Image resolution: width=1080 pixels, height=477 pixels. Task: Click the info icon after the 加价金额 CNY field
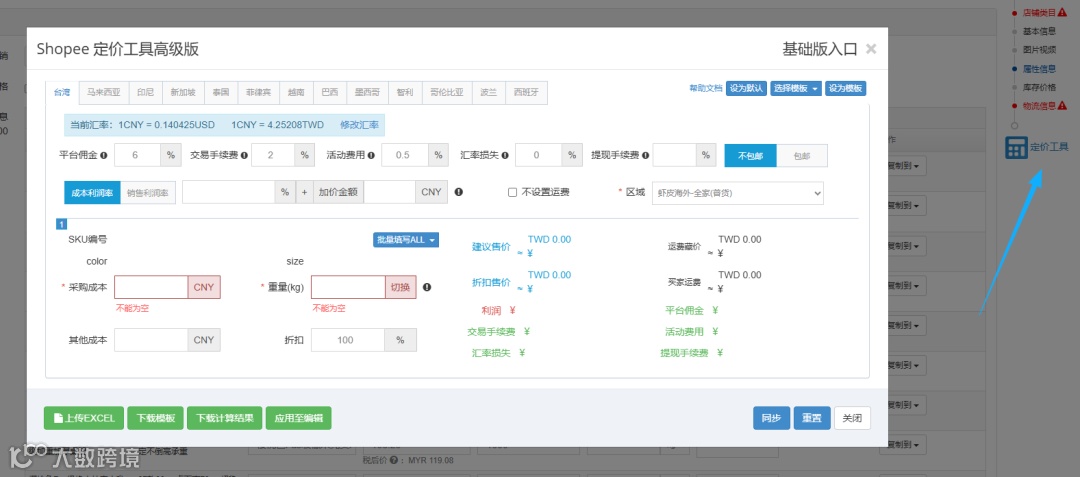click(x=458, y=192)
